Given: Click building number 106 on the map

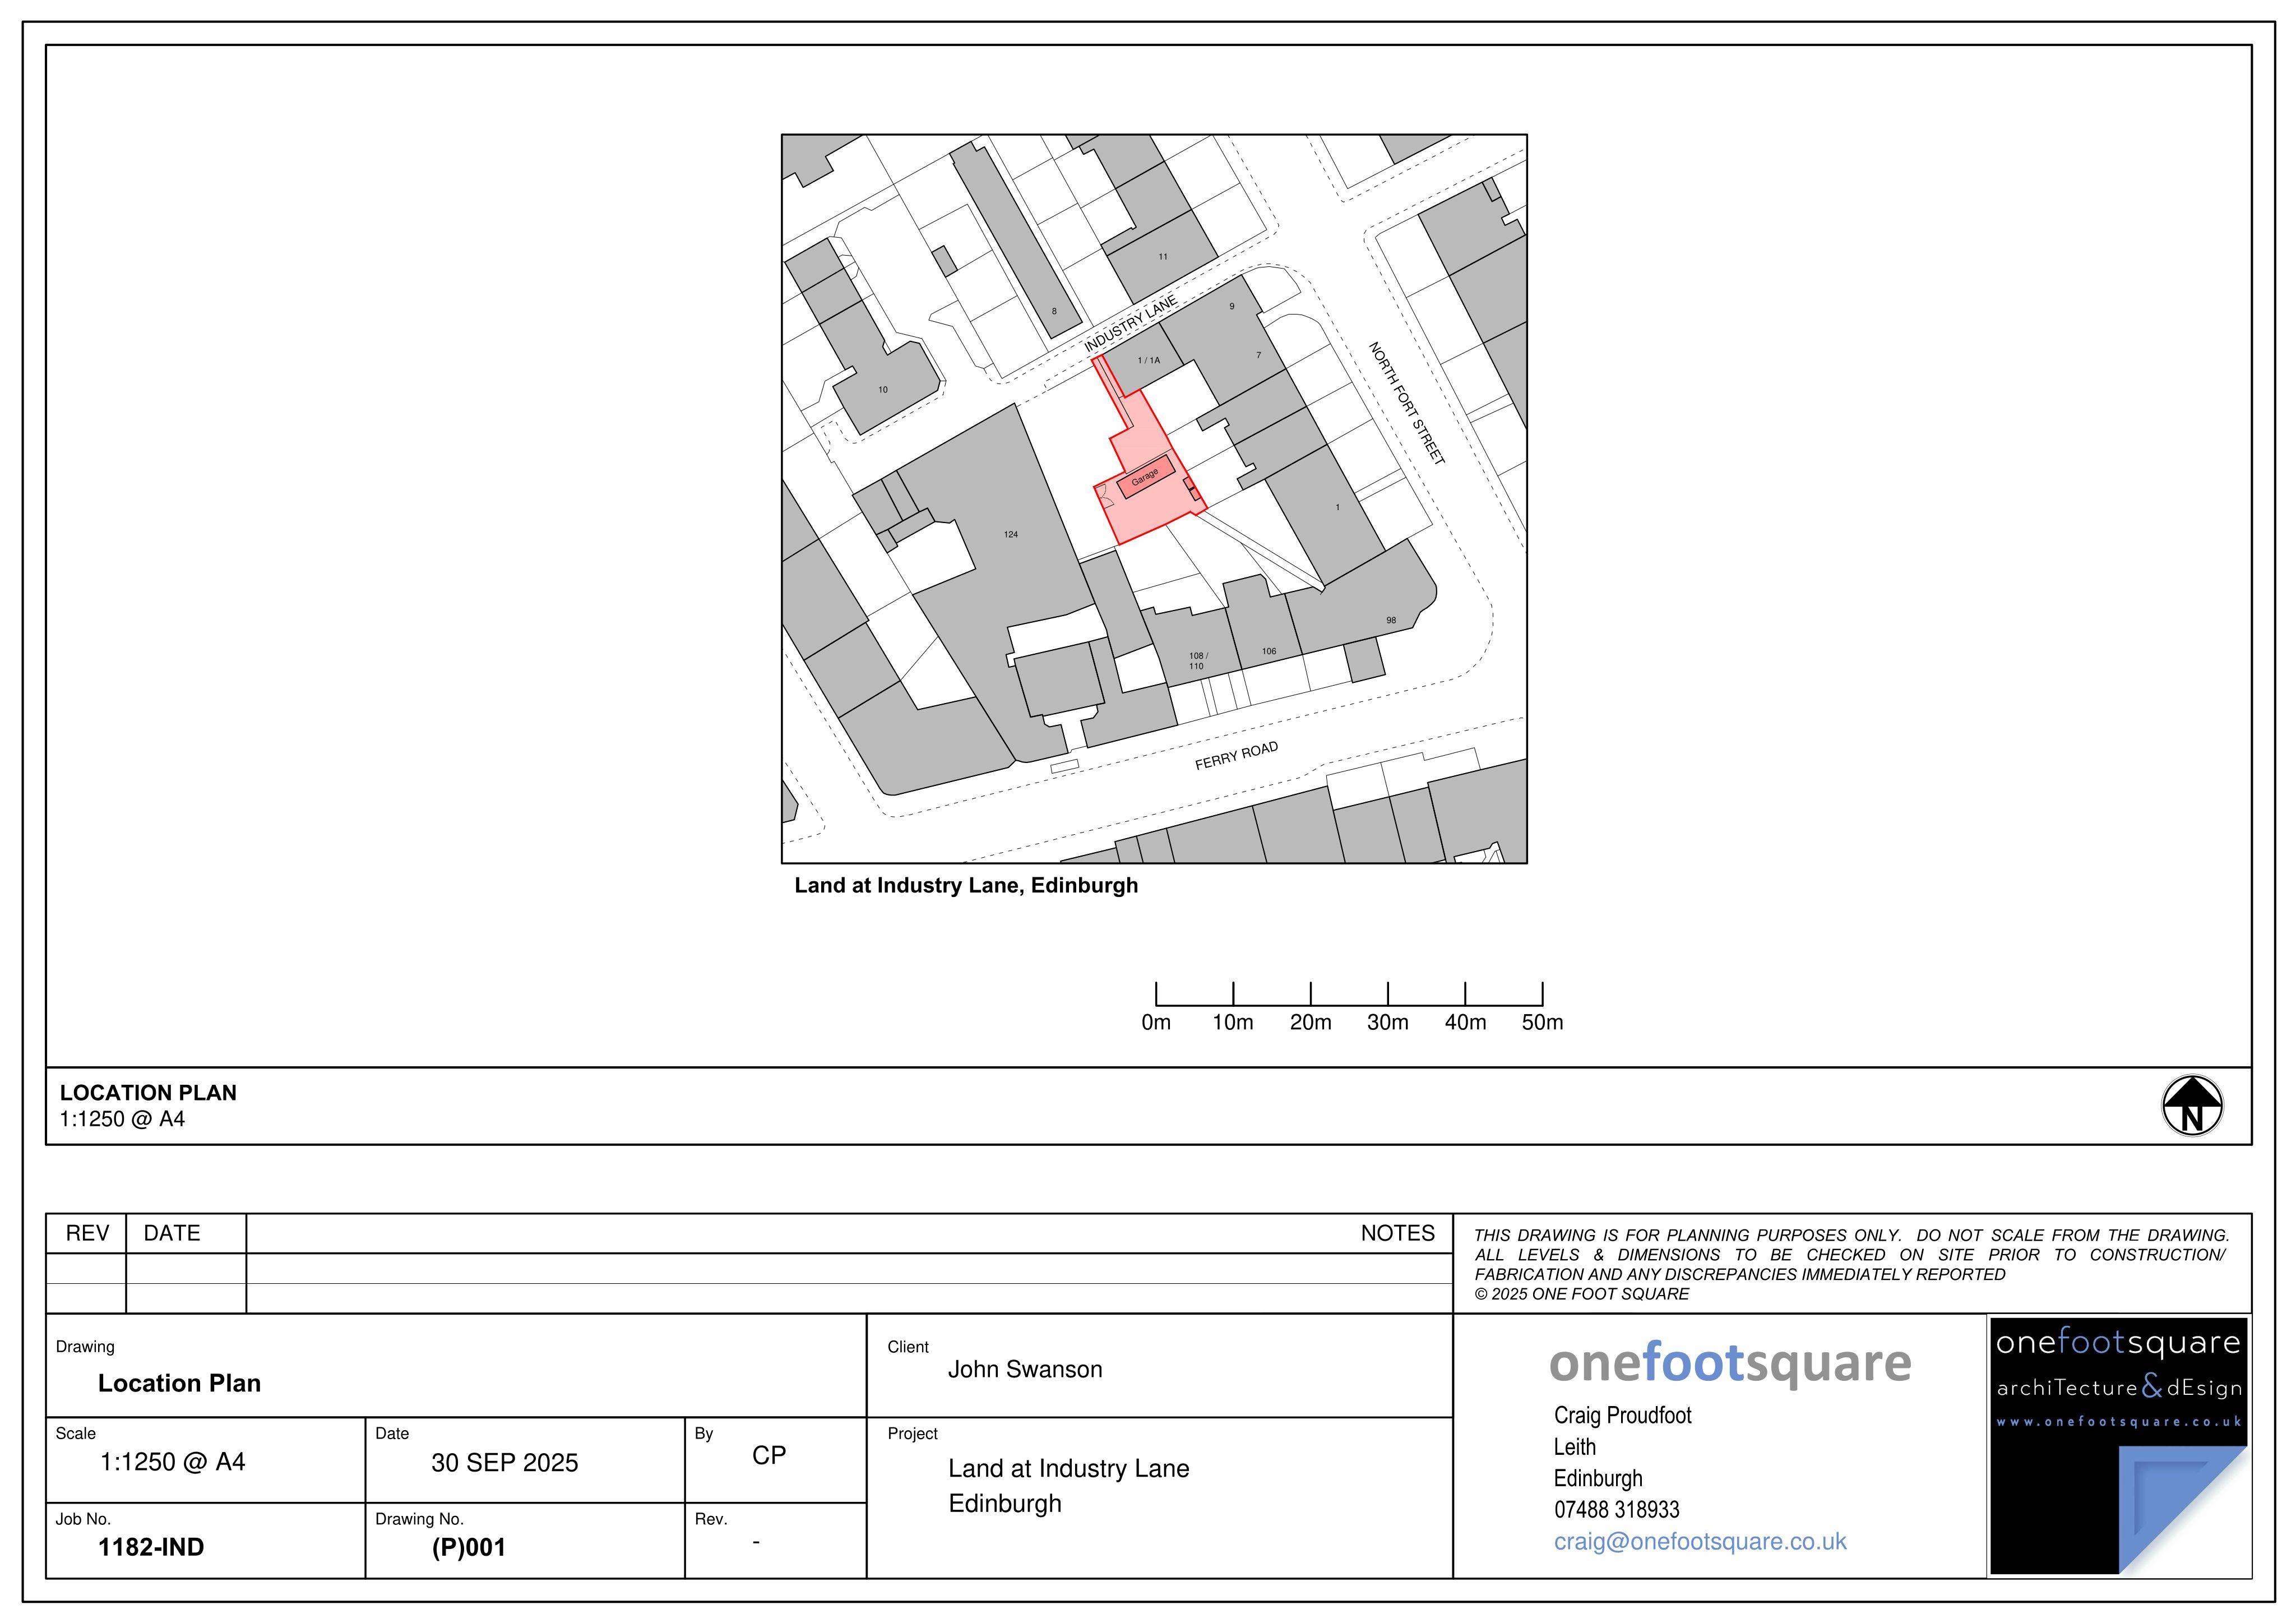Looking at the screenshot, I should pos(1268,651).
